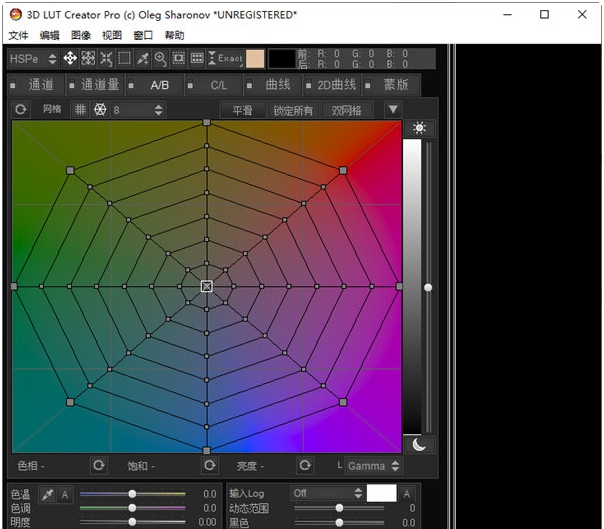Viewport: 604px width, 529px height.
Task: Select the contract inward arrows tool
Action: (106, 59)
